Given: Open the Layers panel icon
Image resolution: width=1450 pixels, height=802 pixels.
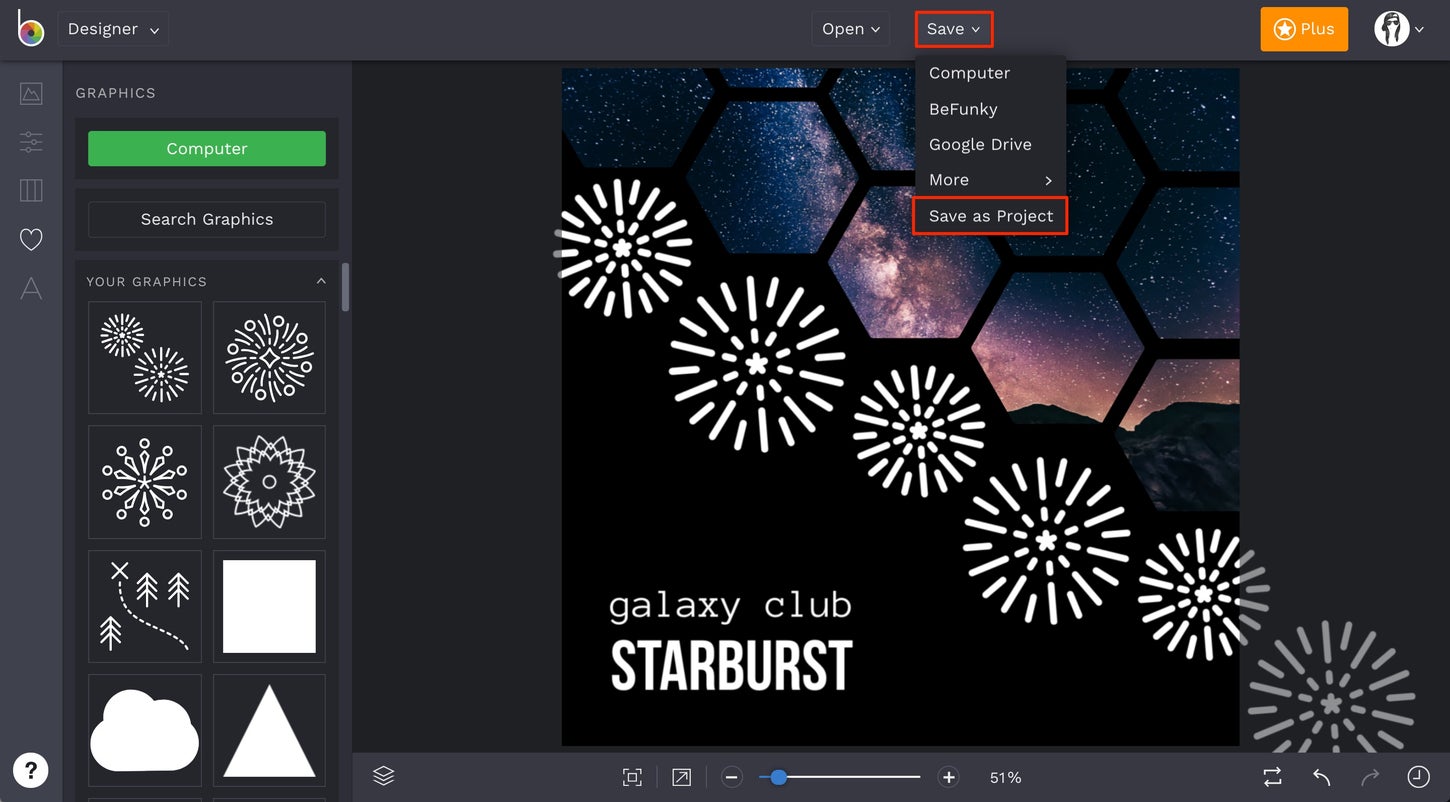Looking at the screenshot, I should pos(384,776).
